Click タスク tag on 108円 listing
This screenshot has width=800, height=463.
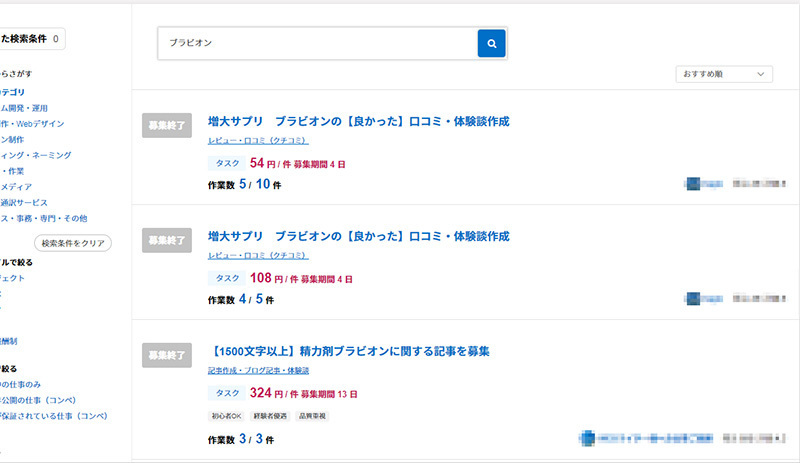coord(227,278)
